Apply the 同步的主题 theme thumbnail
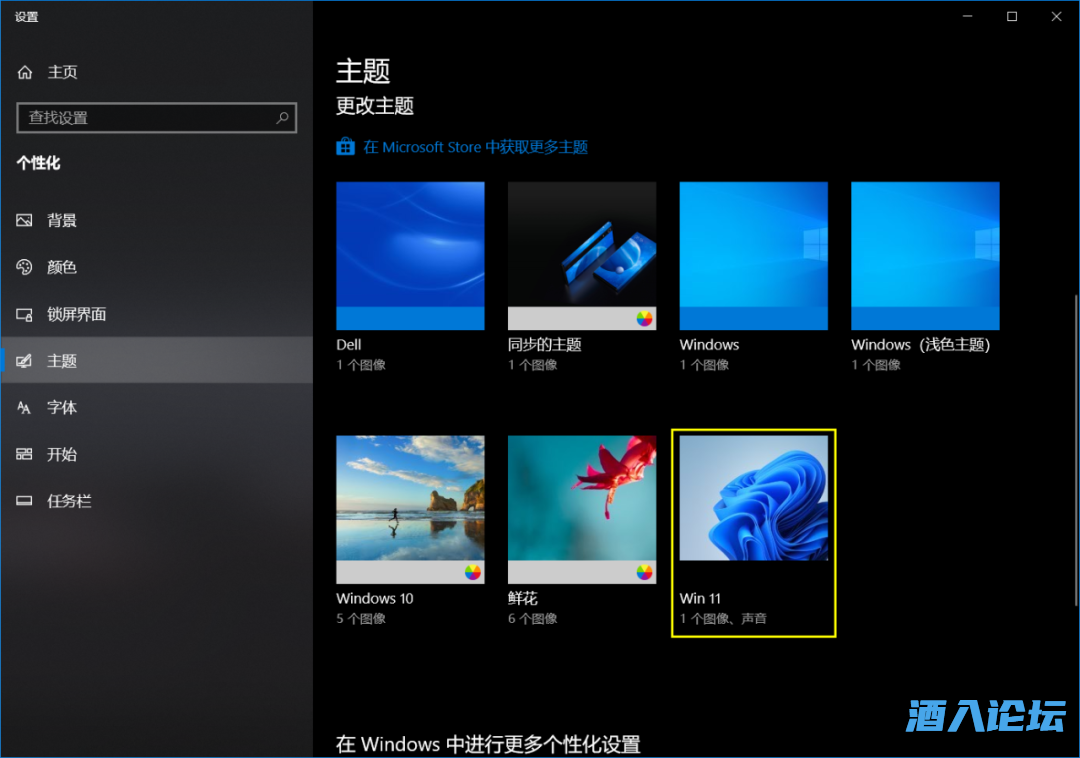This screenshot has height=758, width=1080. click(582, 256)
